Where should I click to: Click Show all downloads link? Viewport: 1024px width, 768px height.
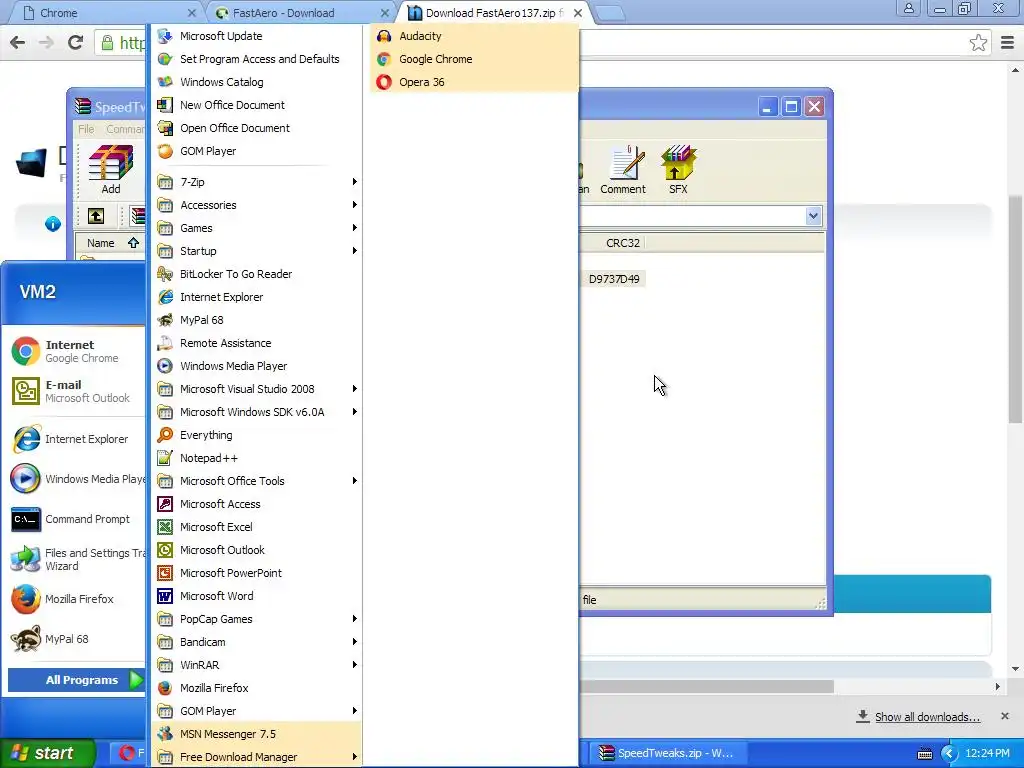[927, 717]
